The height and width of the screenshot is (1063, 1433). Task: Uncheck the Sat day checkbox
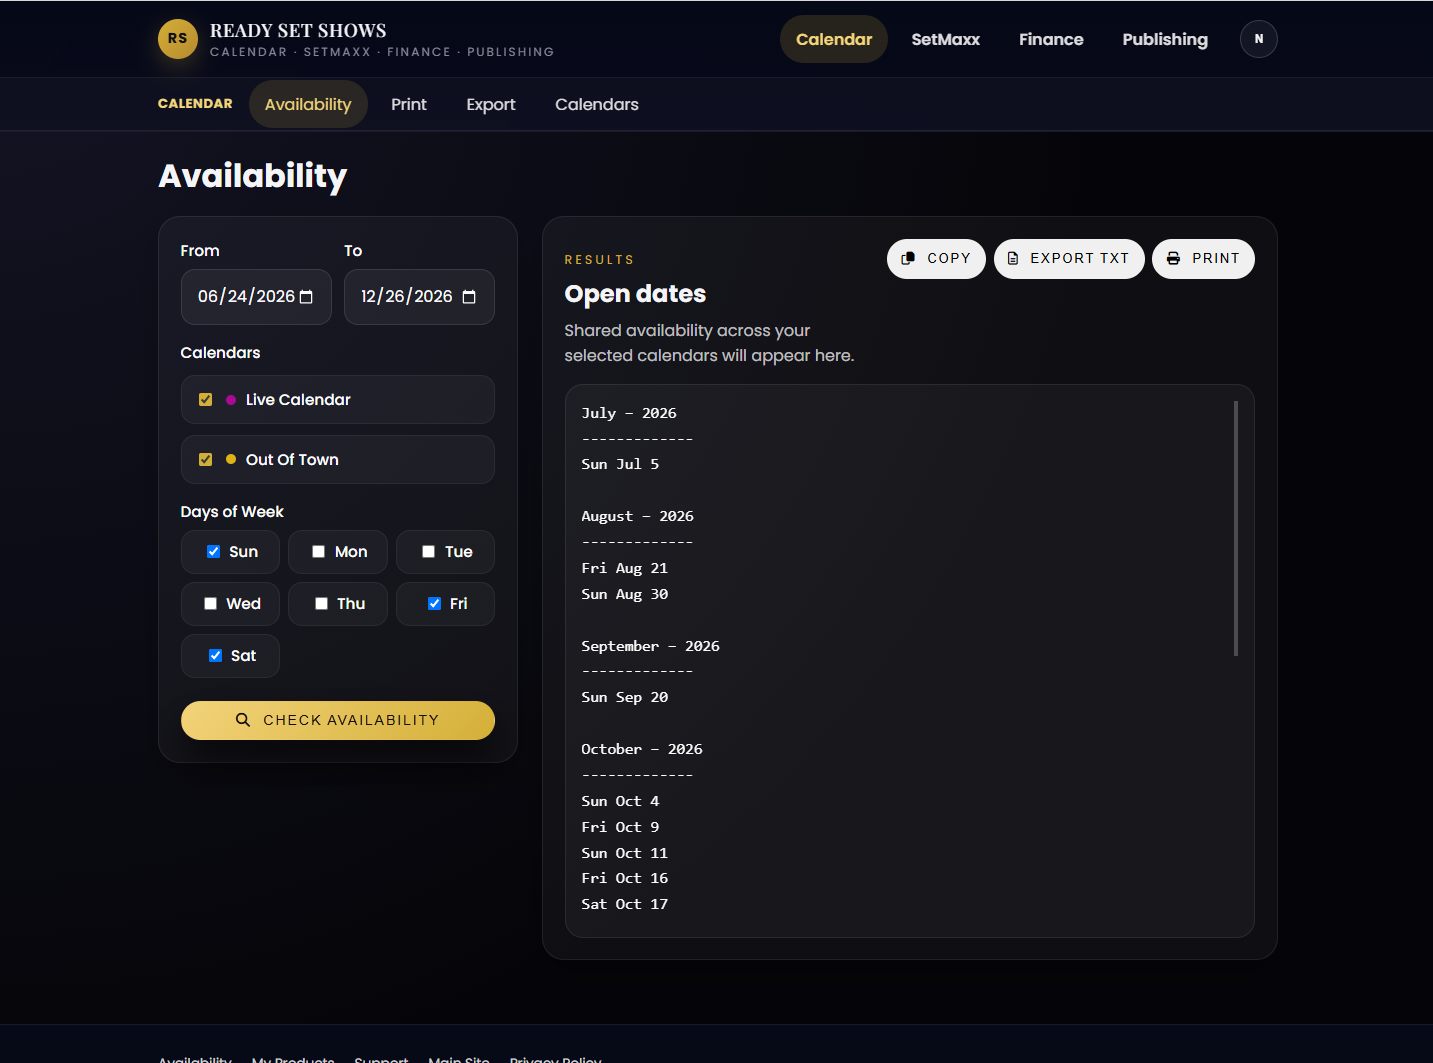215,656
